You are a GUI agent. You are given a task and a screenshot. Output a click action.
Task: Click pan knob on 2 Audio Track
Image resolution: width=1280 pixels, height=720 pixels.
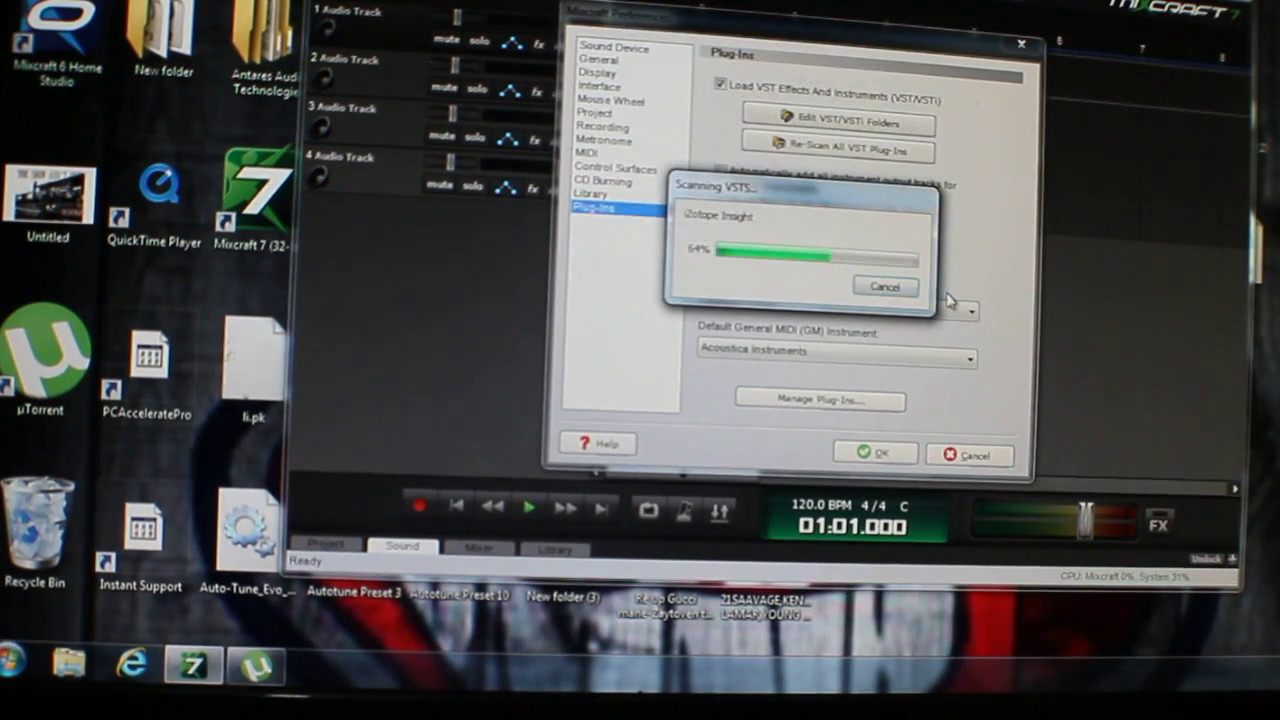click(323, 78)
